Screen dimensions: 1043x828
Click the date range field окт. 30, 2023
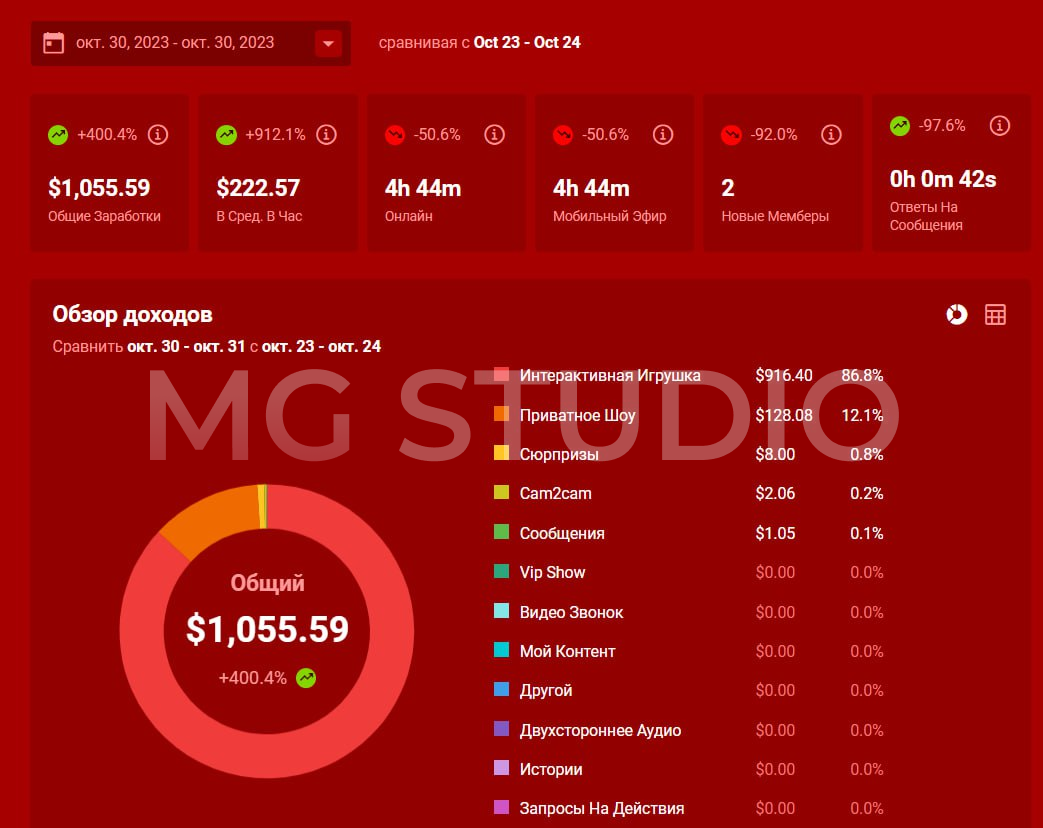(175, 43)
